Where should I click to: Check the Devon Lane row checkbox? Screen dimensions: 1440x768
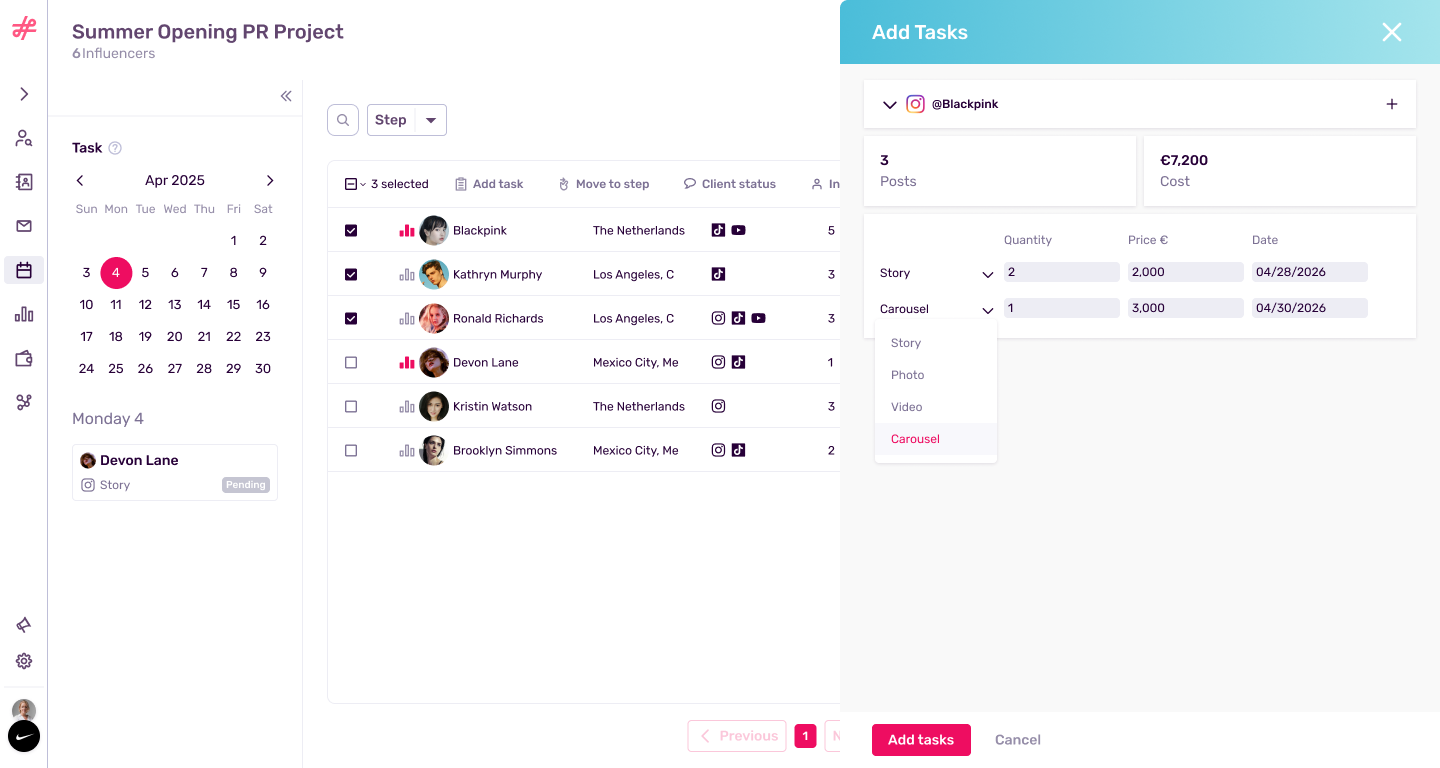tap(351, 362)
